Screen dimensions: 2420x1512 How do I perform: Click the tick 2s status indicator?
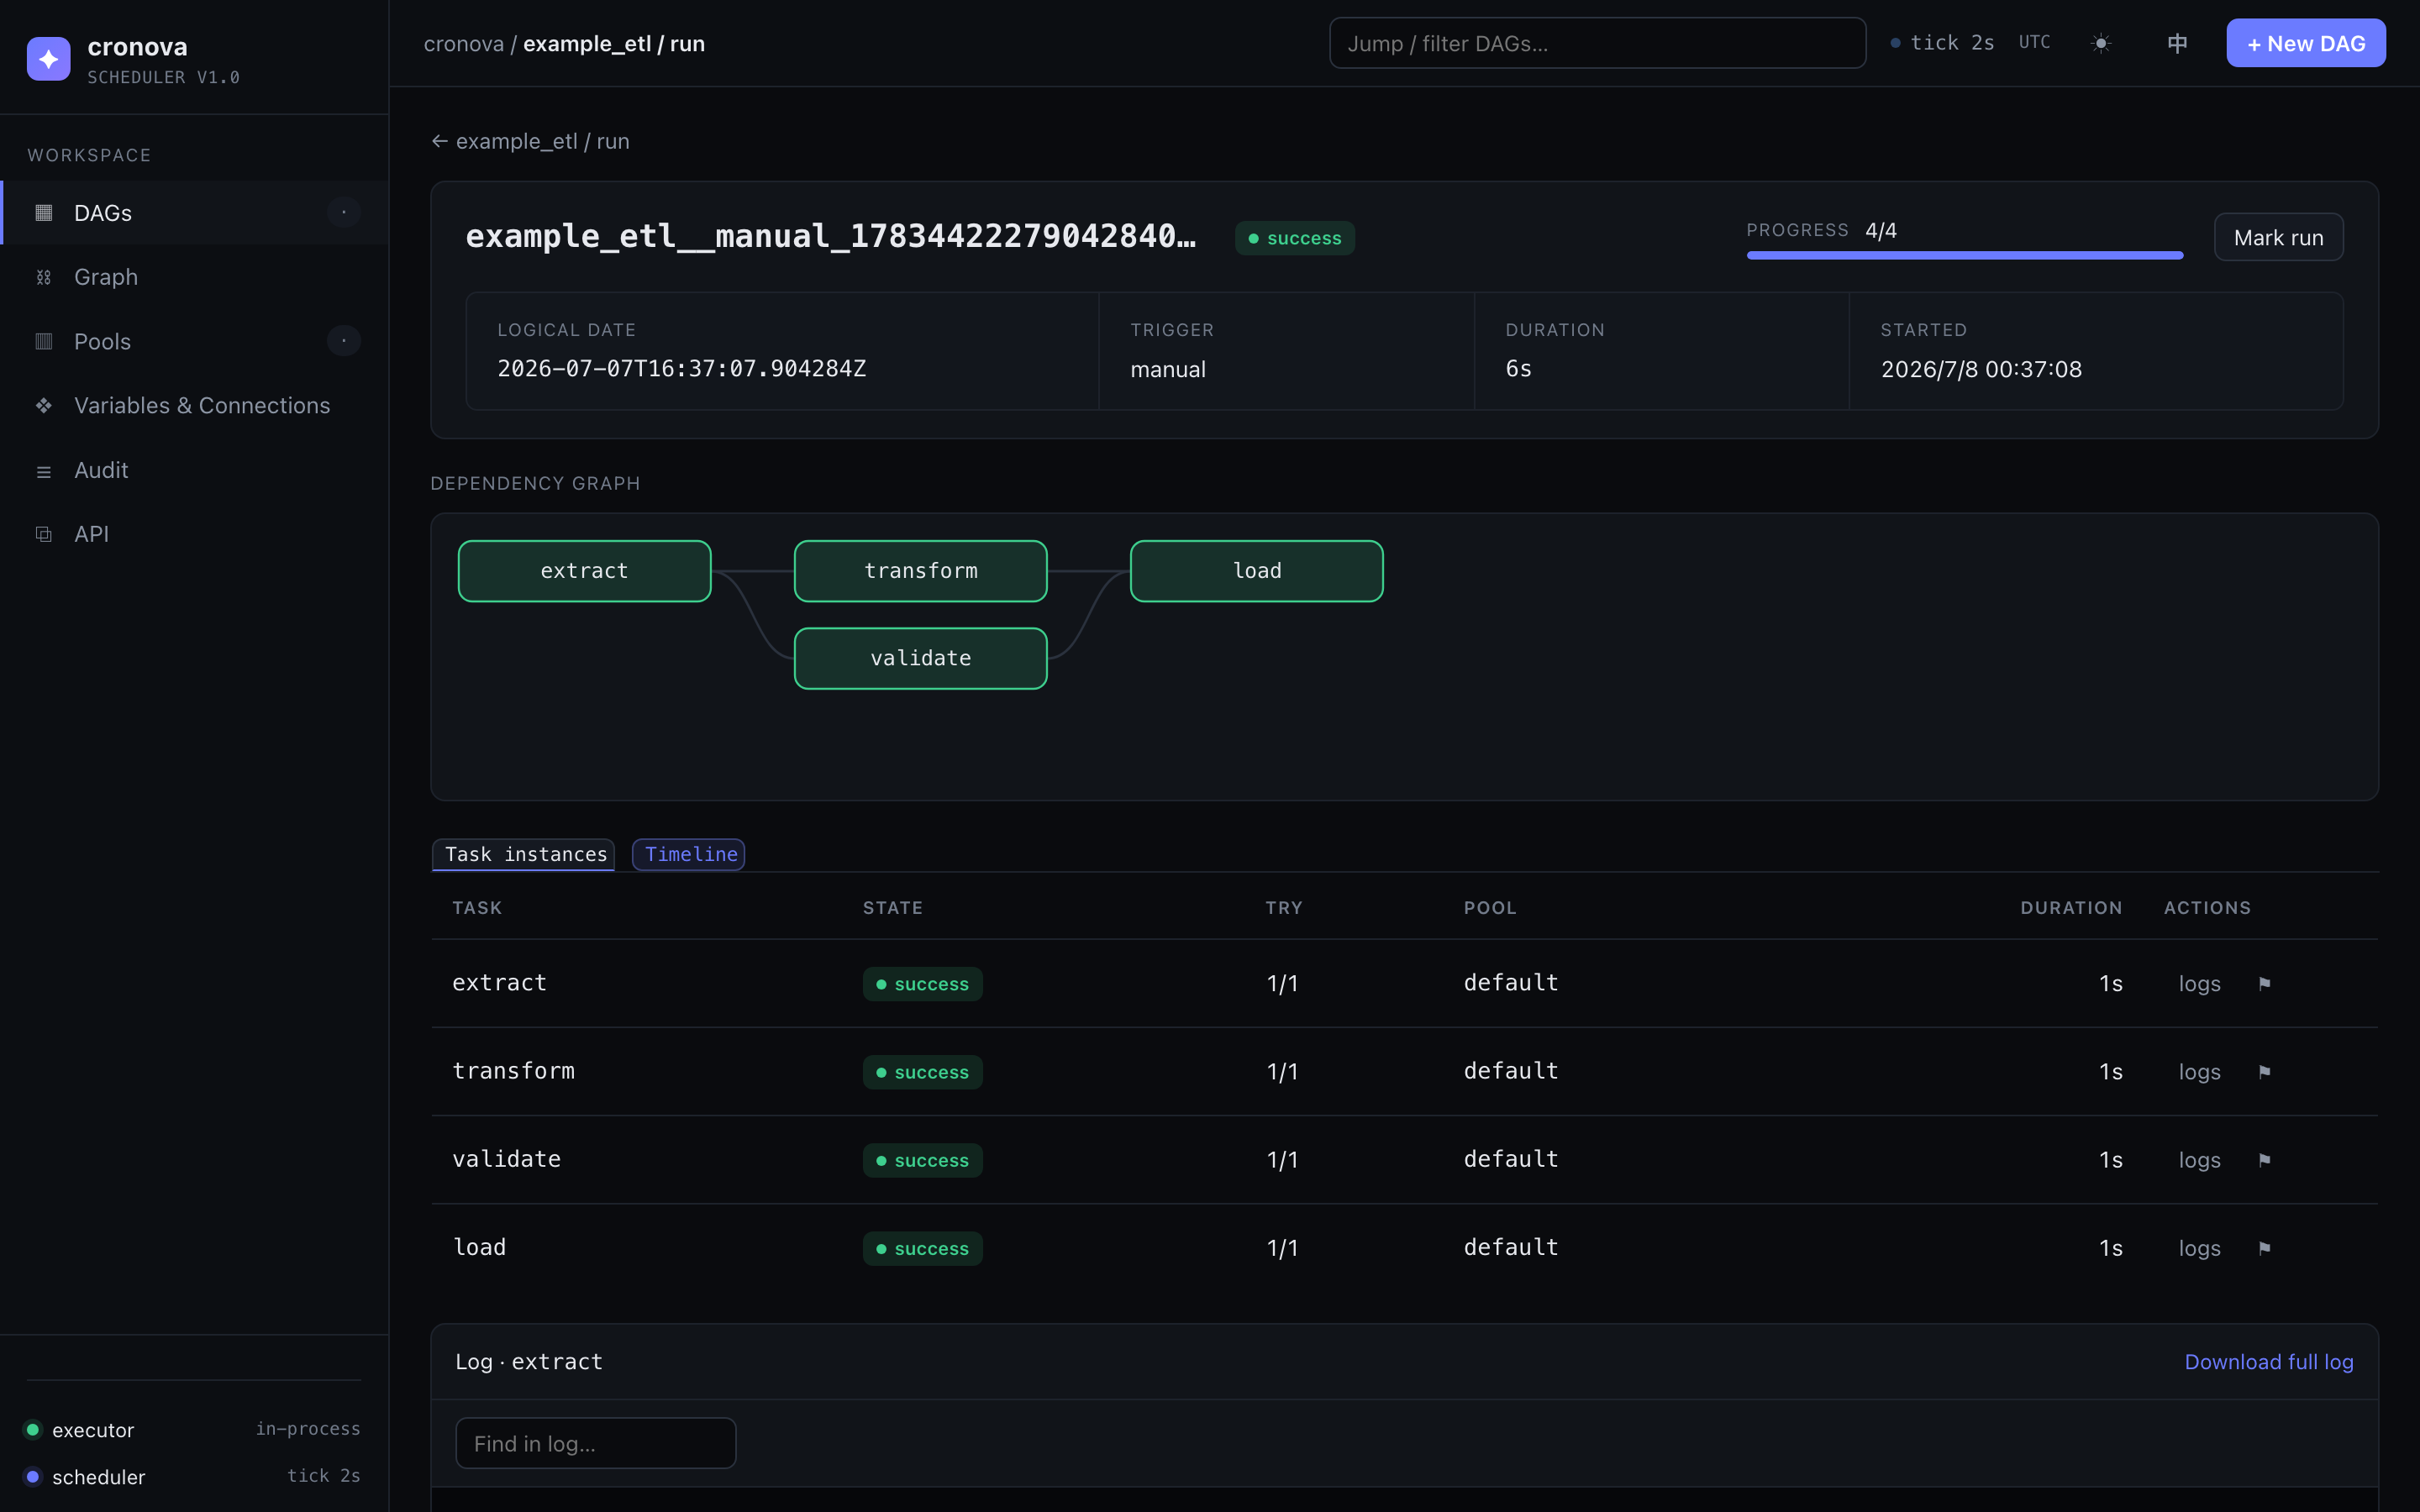click(1942, 43)
